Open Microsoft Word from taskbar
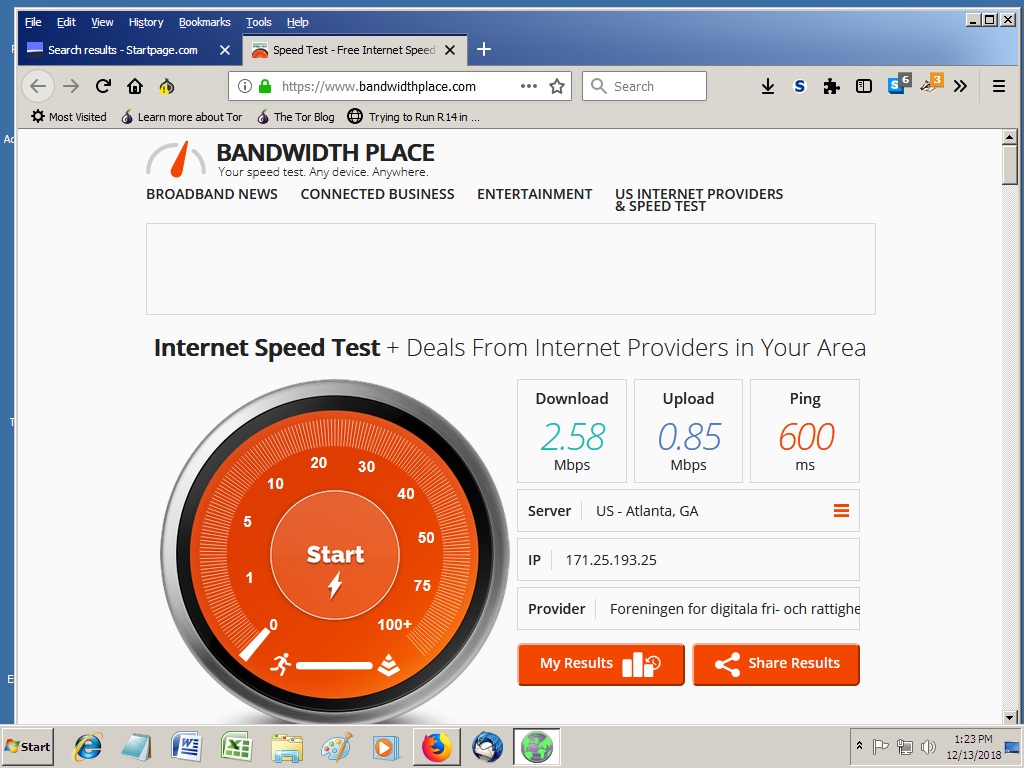This screenshot has width=1024, height=768. click(186, 746)
